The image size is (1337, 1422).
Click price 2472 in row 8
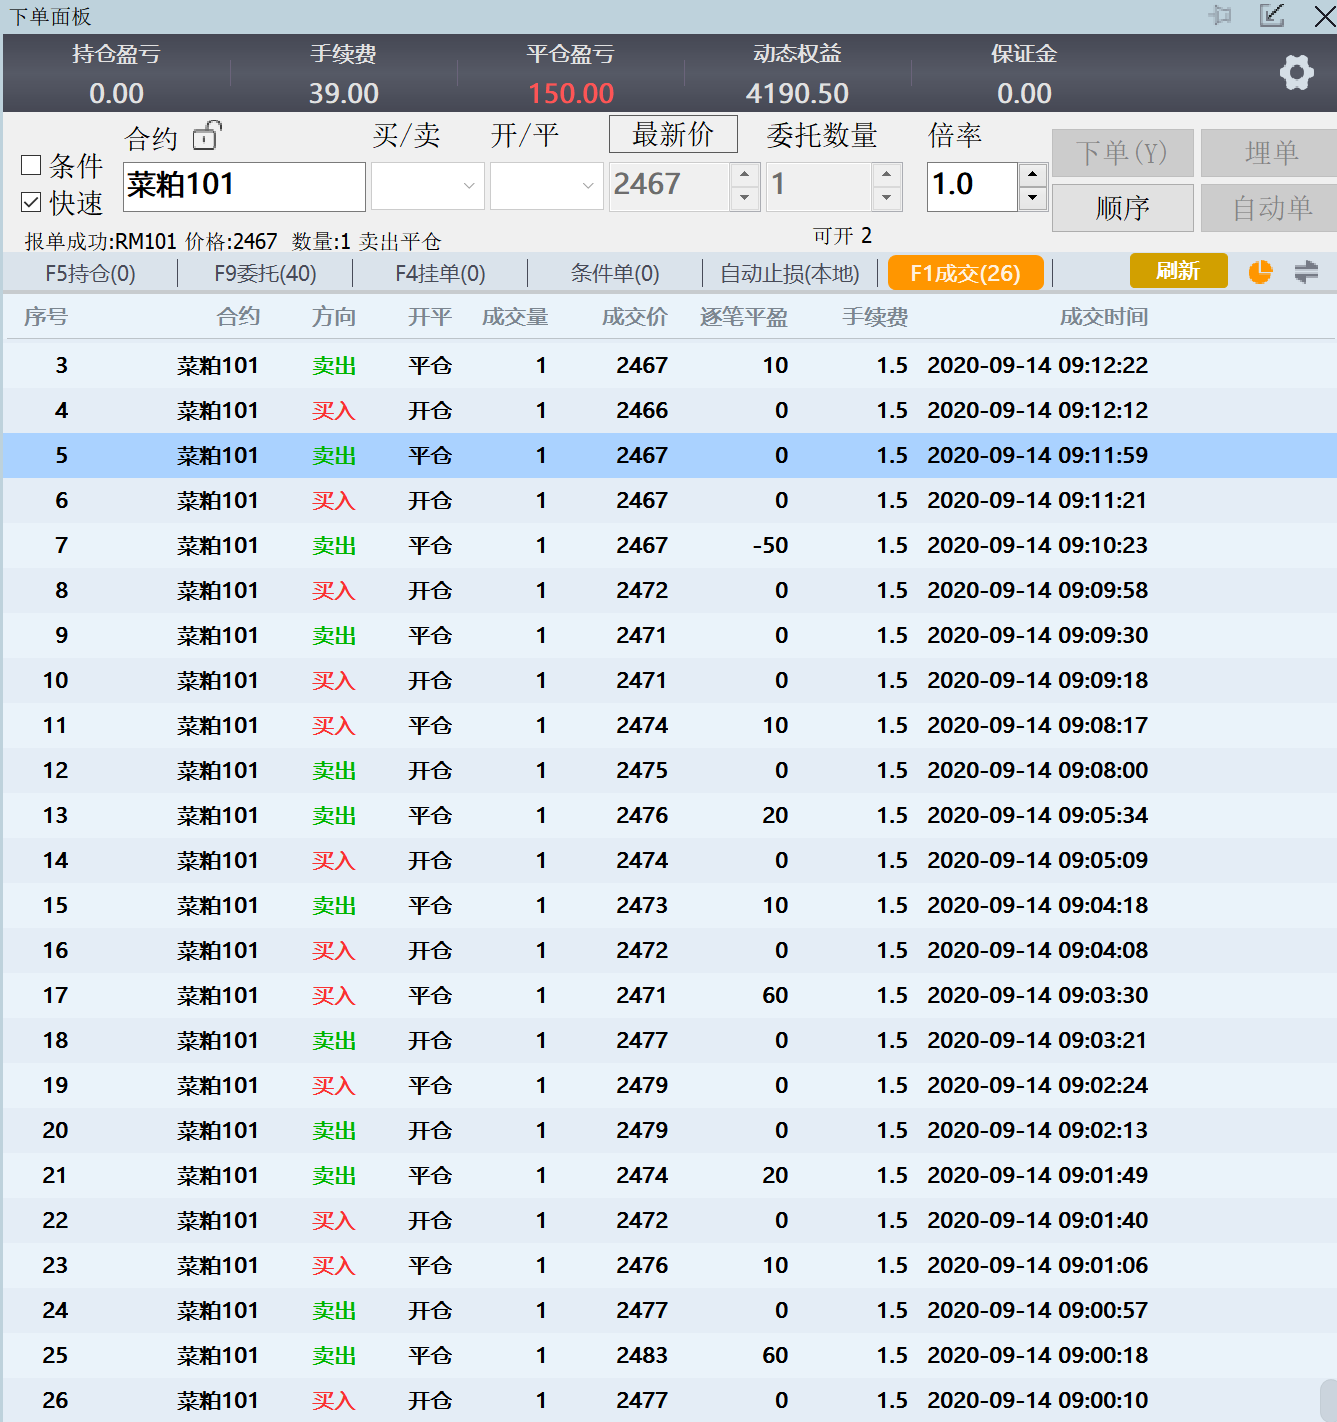(642, 590)
